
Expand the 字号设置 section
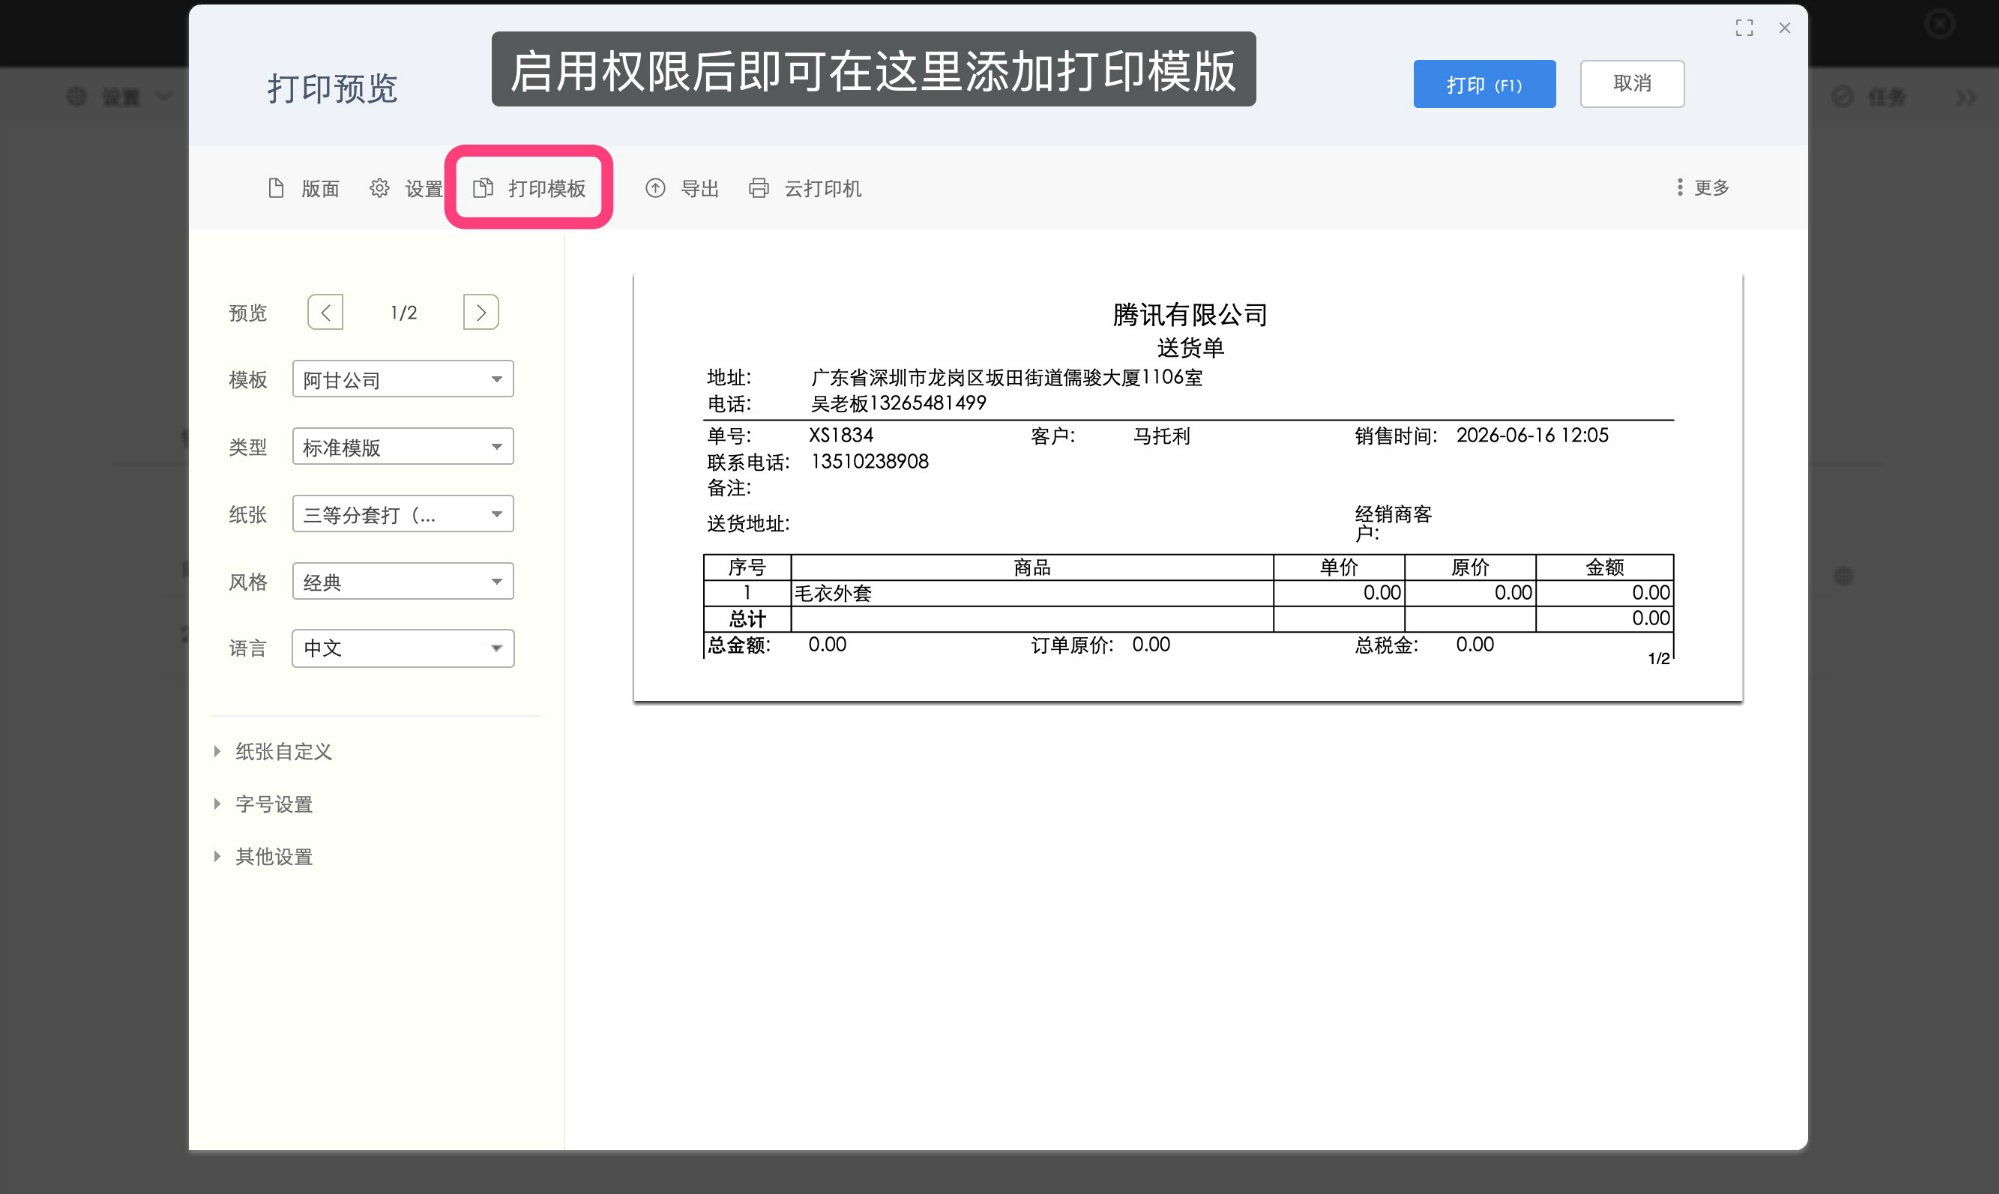coord(263,804)
